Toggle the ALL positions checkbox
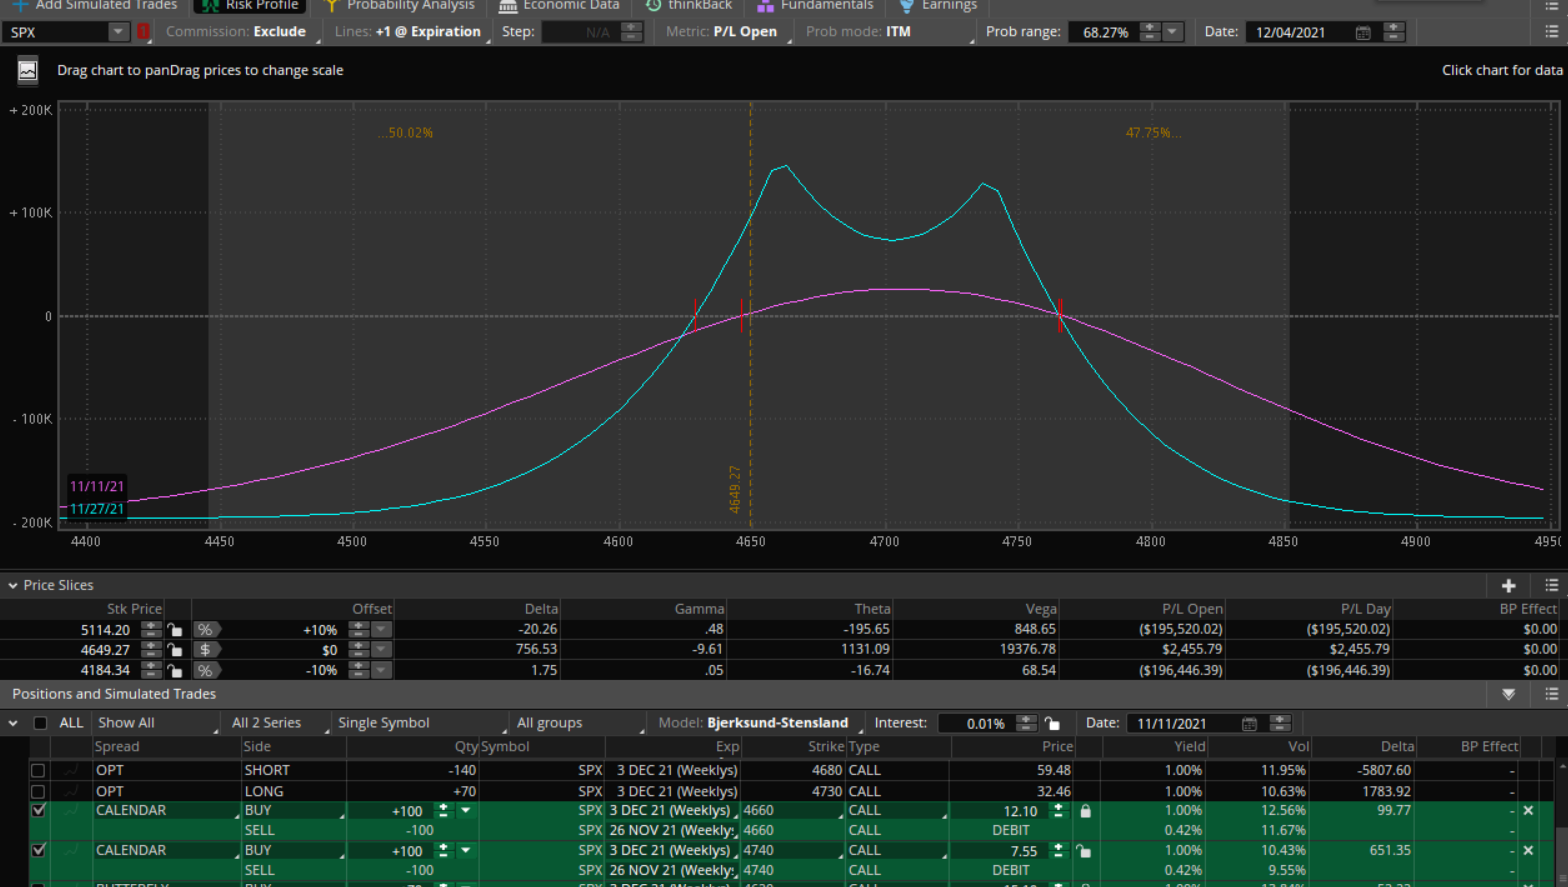The height and width of the screenshot is (887, 1568). 40,723
